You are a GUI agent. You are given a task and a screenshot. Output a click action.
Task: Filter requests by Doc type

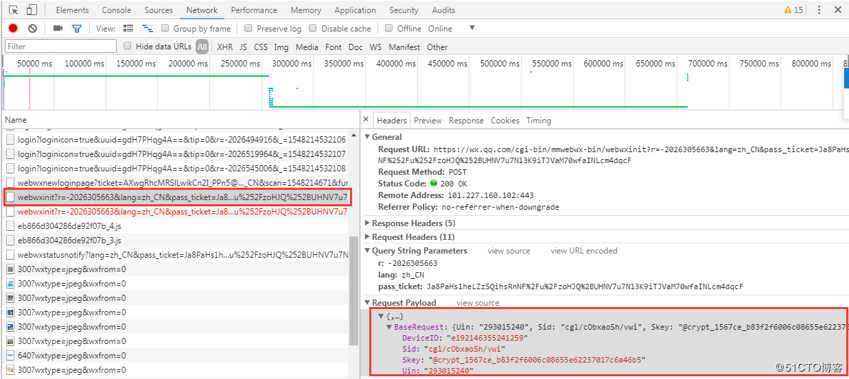pos(355,47)
